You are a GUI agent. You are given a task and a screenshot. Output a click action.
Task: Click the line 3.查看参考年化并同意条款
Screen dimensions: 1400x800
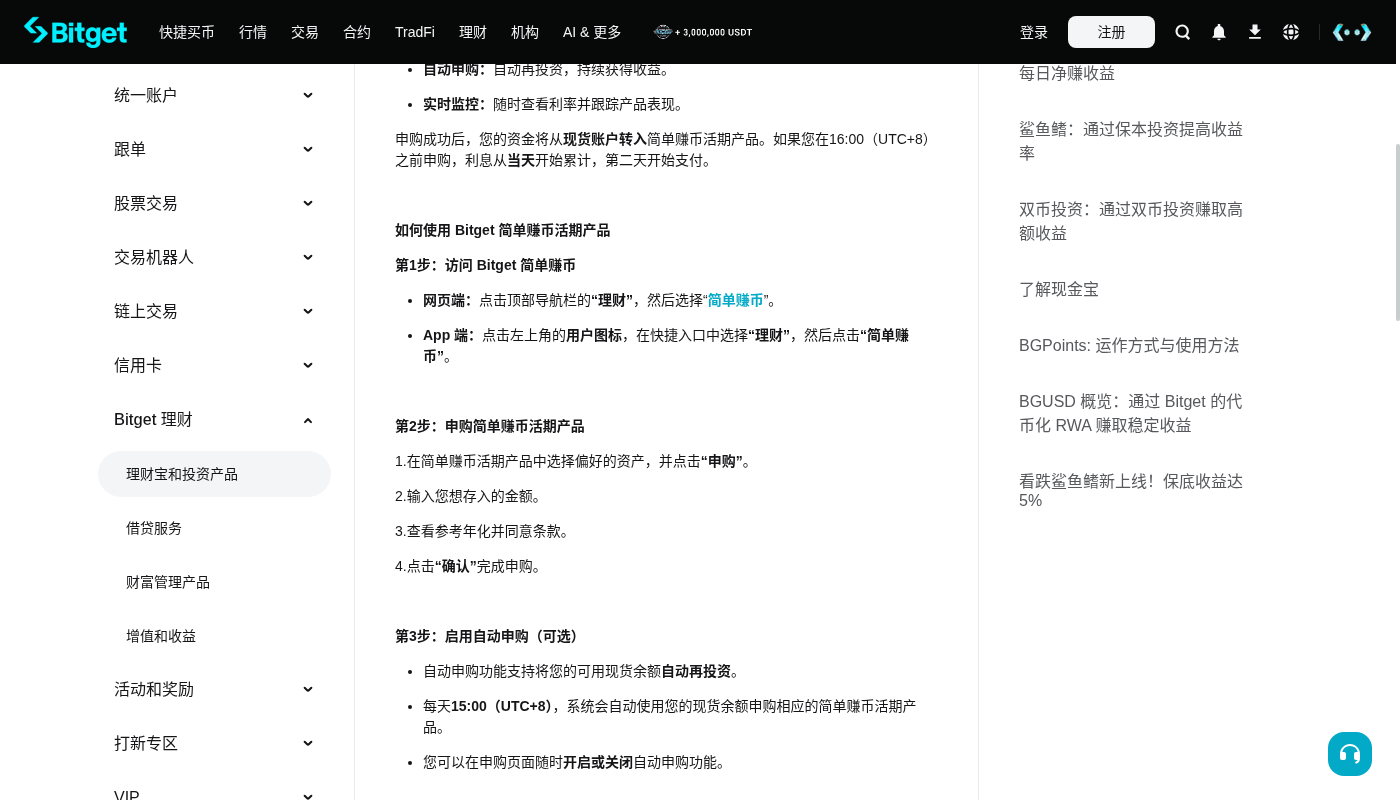pos(485,531)
